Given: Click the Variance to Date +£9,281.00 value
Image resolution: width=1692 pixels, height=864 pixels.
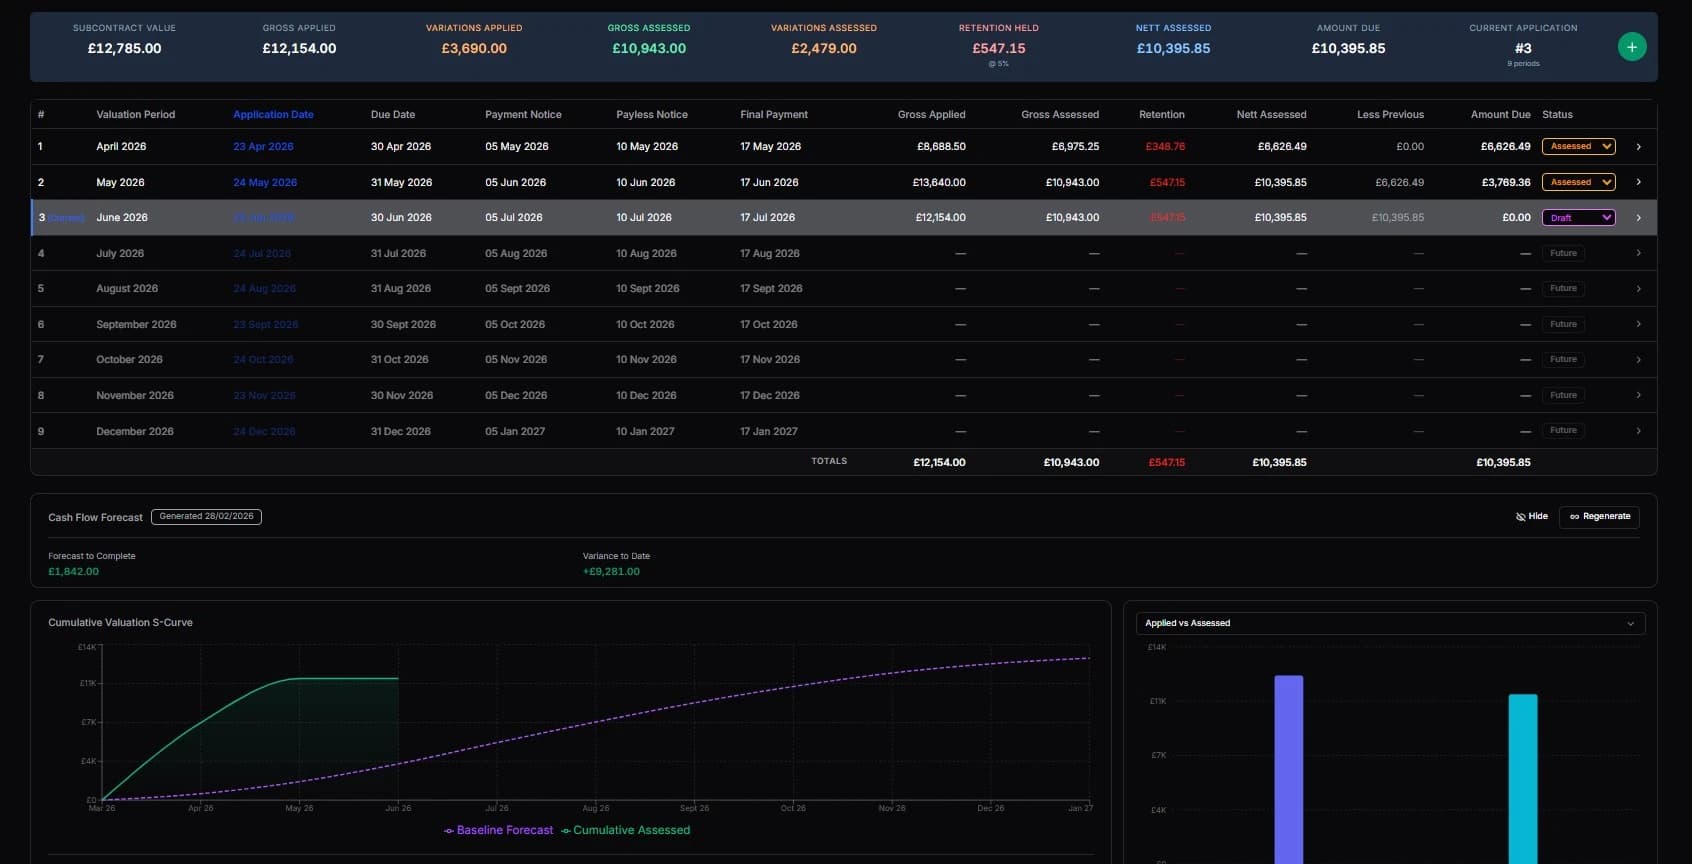Looking at the screenshot, I should point(611,572).
